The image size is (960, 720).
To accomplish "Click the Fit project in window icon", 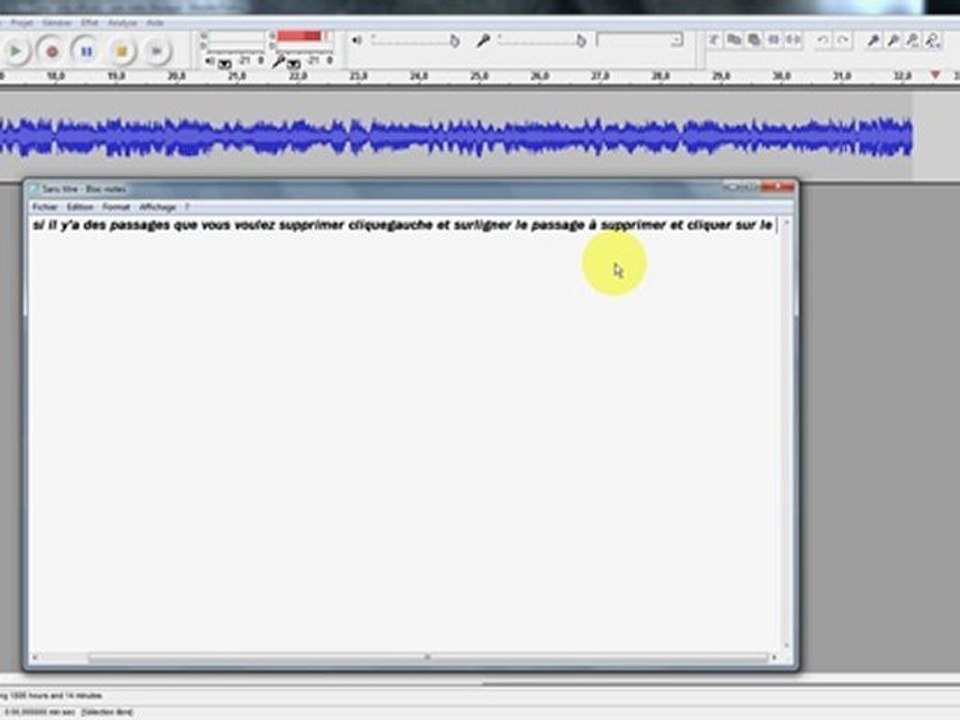I will 932,41.
